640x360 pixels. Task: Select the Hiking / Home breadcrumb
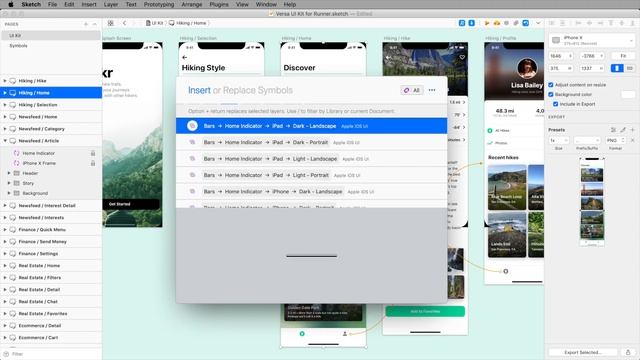point(188,23)
